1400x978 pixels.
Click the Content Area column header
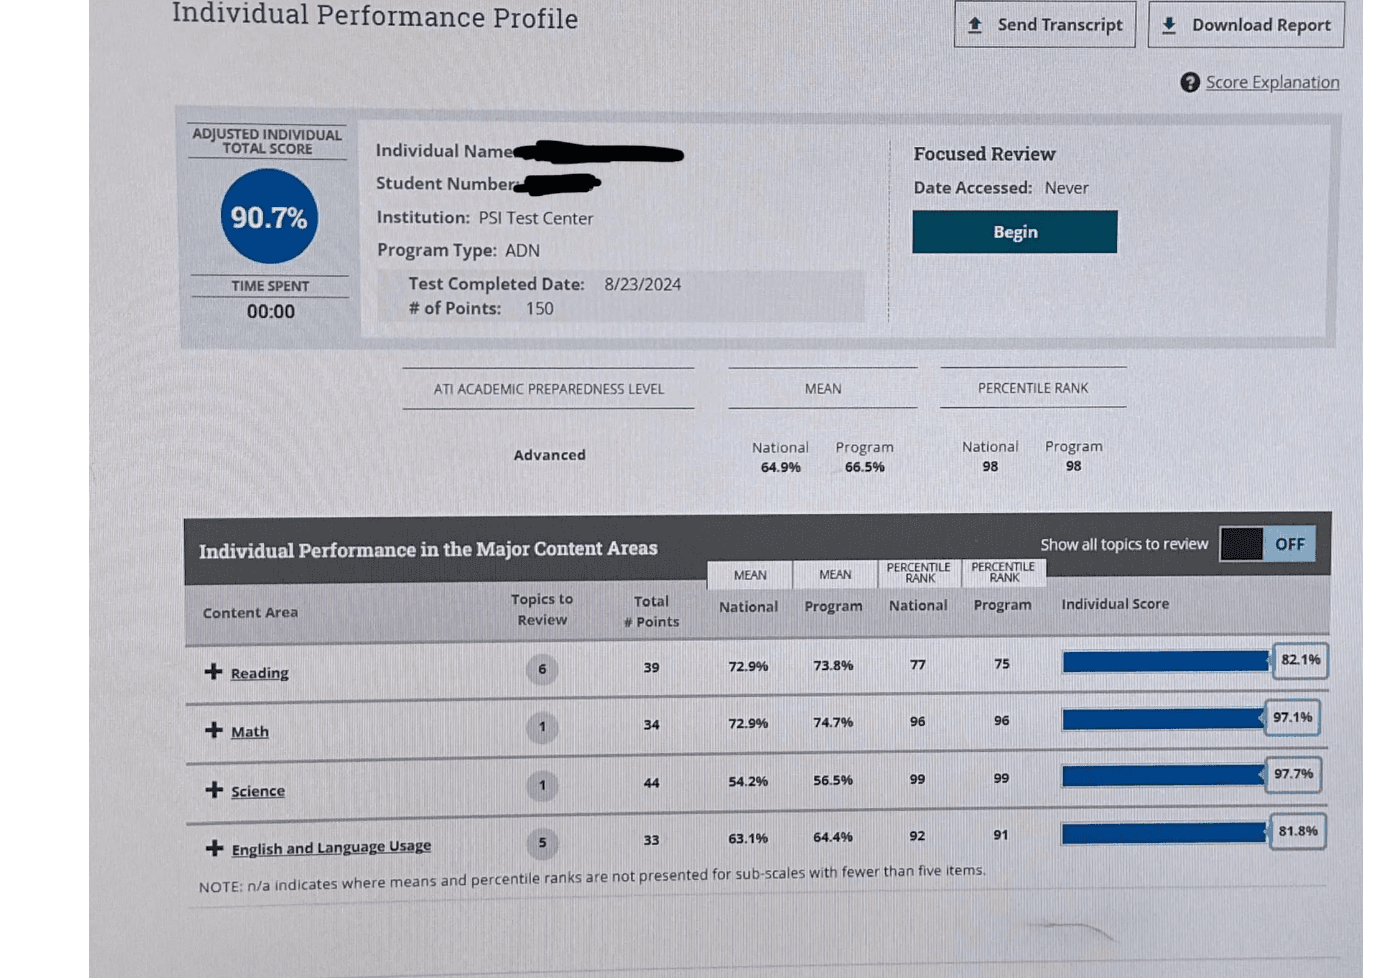[x=250, y=612]
